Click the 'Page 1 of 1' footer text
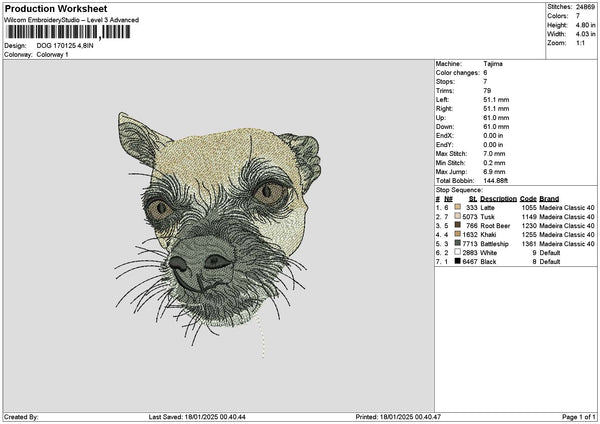This screenshot has width=600, height=424. 579,417
